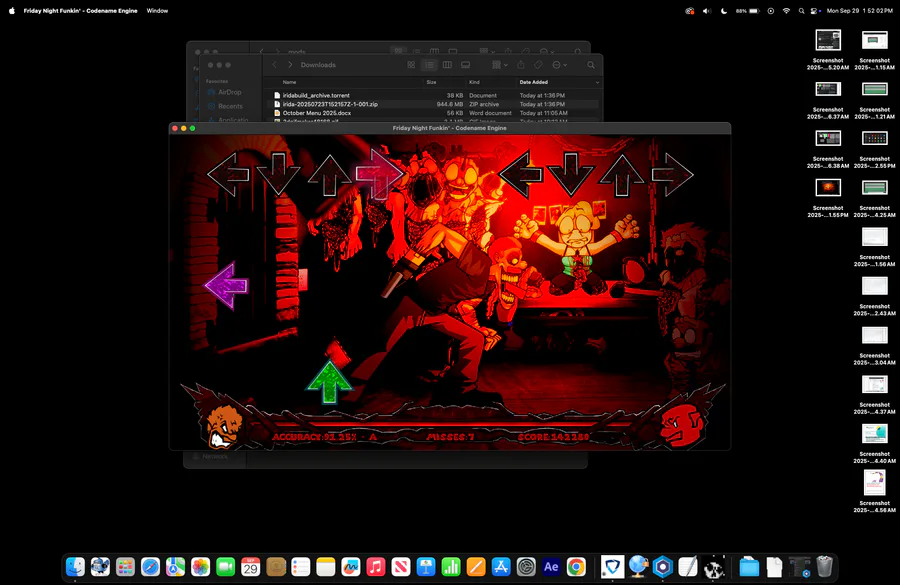Sort by Size column in Downloads

(x=431, y=82)
